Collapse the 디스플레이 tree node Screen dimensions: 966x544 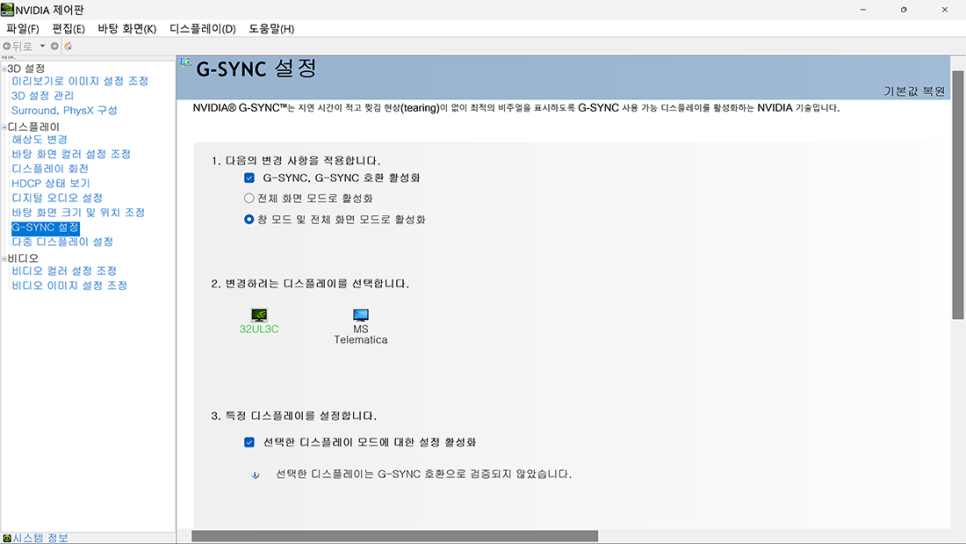(x=4, y=128)
